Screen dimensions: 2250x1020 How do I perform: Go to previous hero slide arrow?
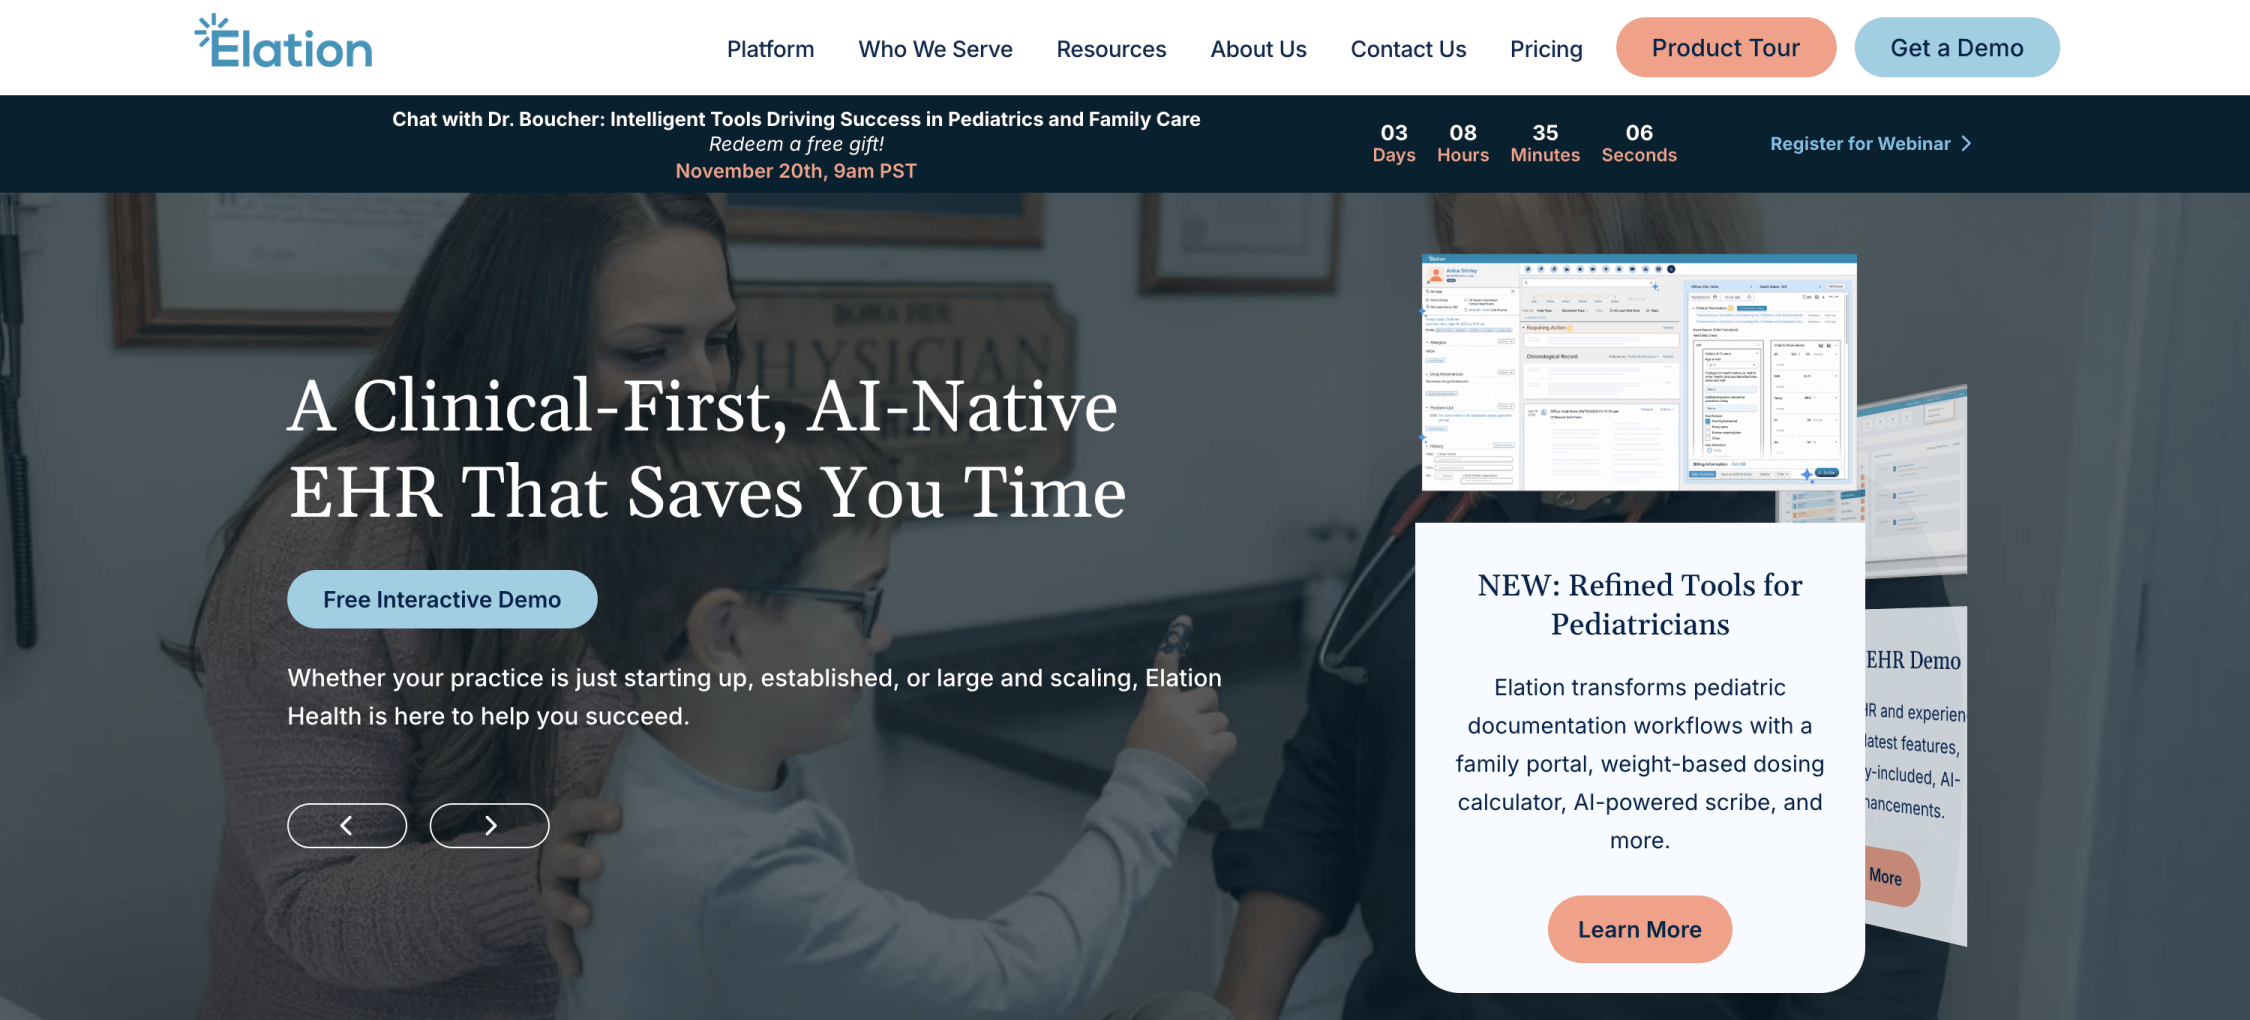click(347, 826)
